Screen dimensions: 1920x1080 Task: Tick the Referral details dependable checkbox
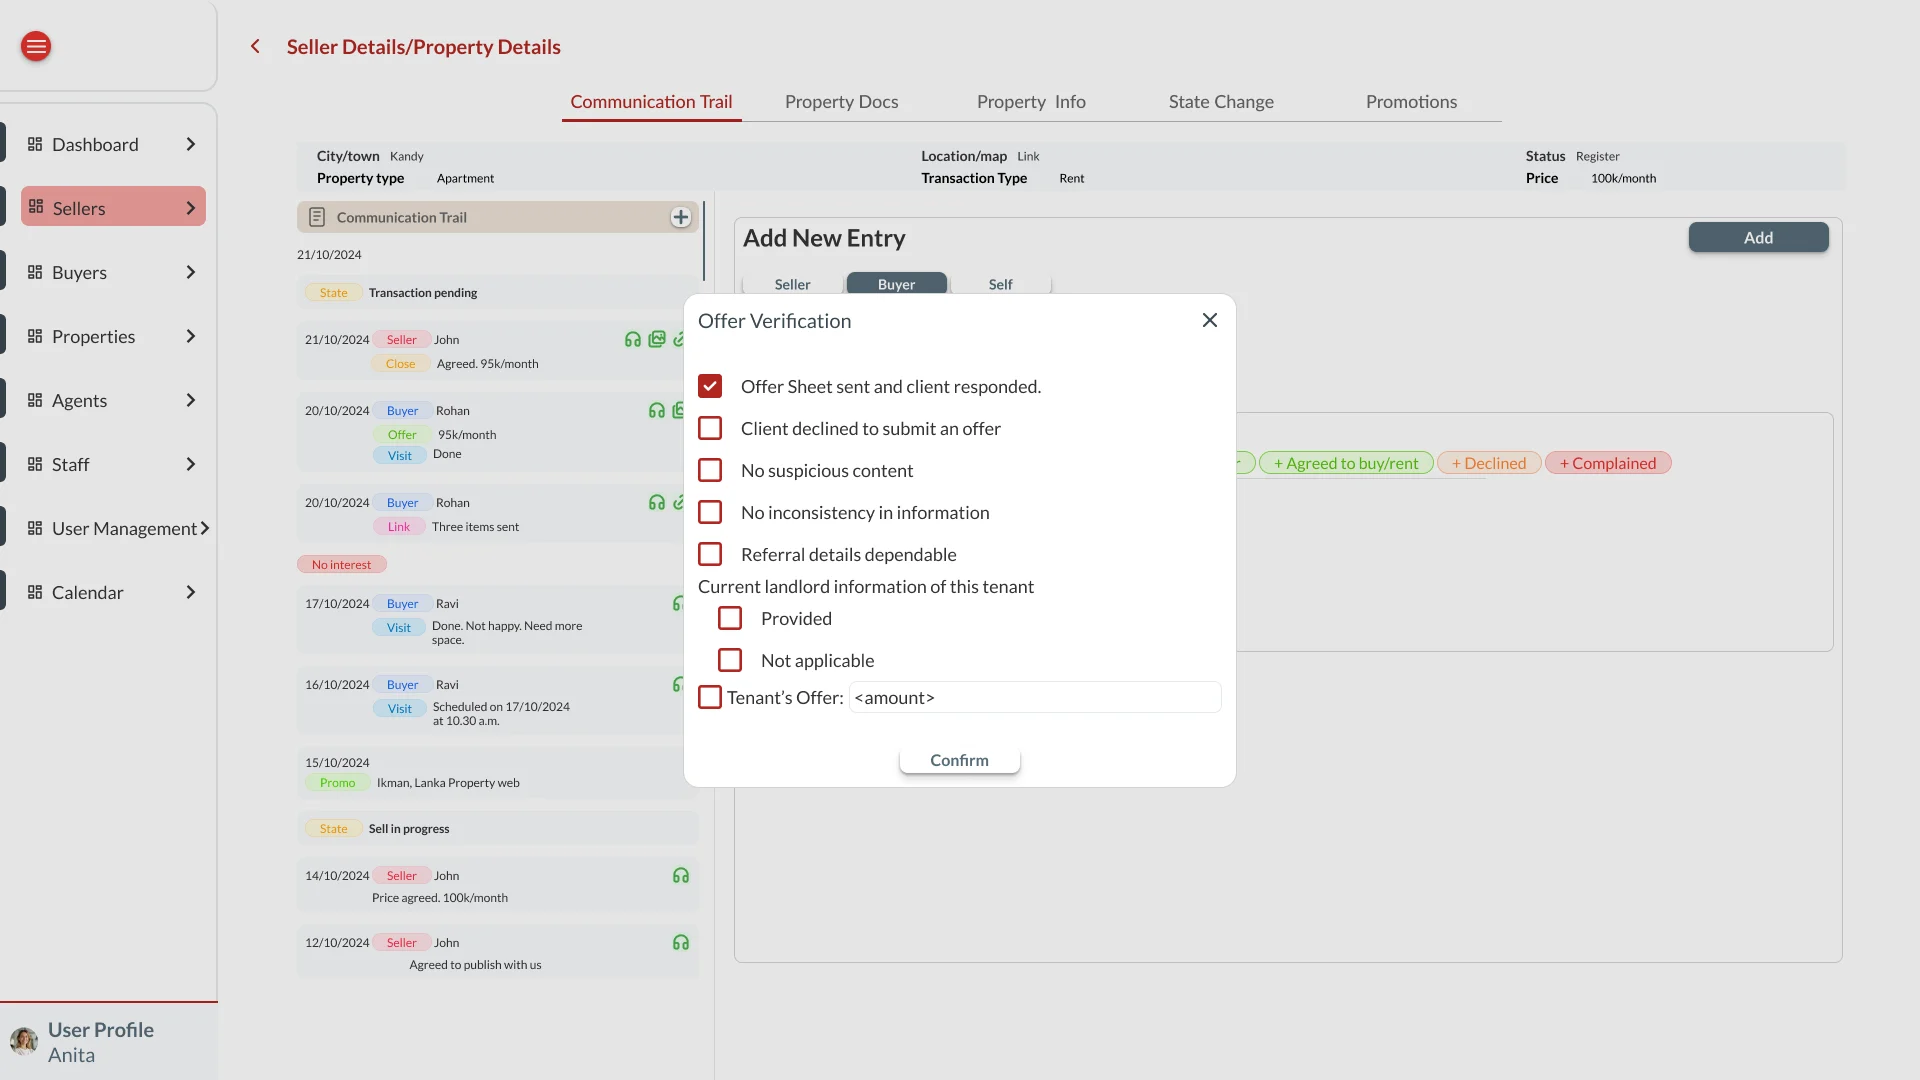[x=710, y=554]
